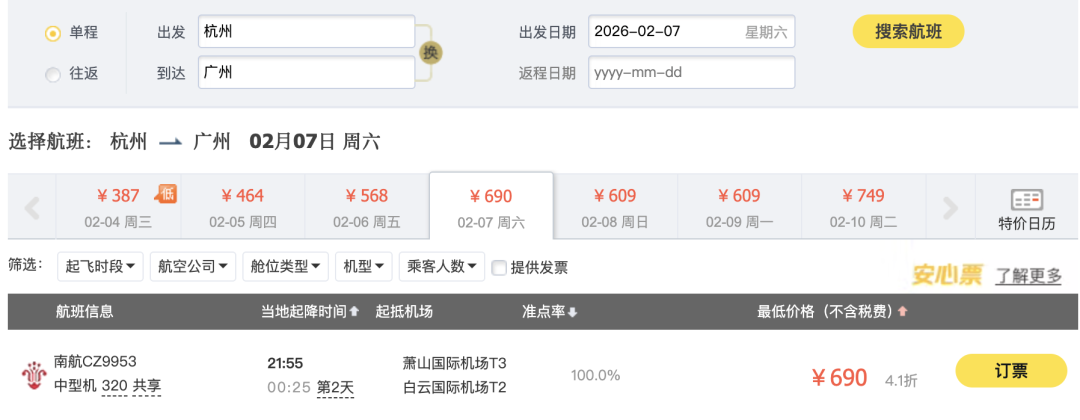Click the 320 aircraft type link
Viewport: 1080px width, 420px height.
pyautogui.click(x=114, y=386)
